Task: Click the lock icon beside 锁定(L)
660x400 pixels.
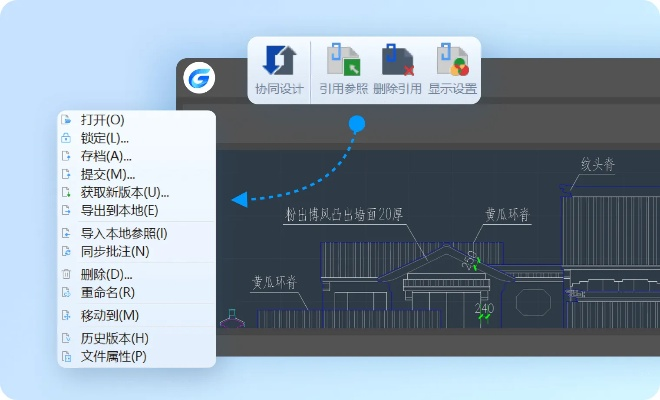Action: pos(67,138)
